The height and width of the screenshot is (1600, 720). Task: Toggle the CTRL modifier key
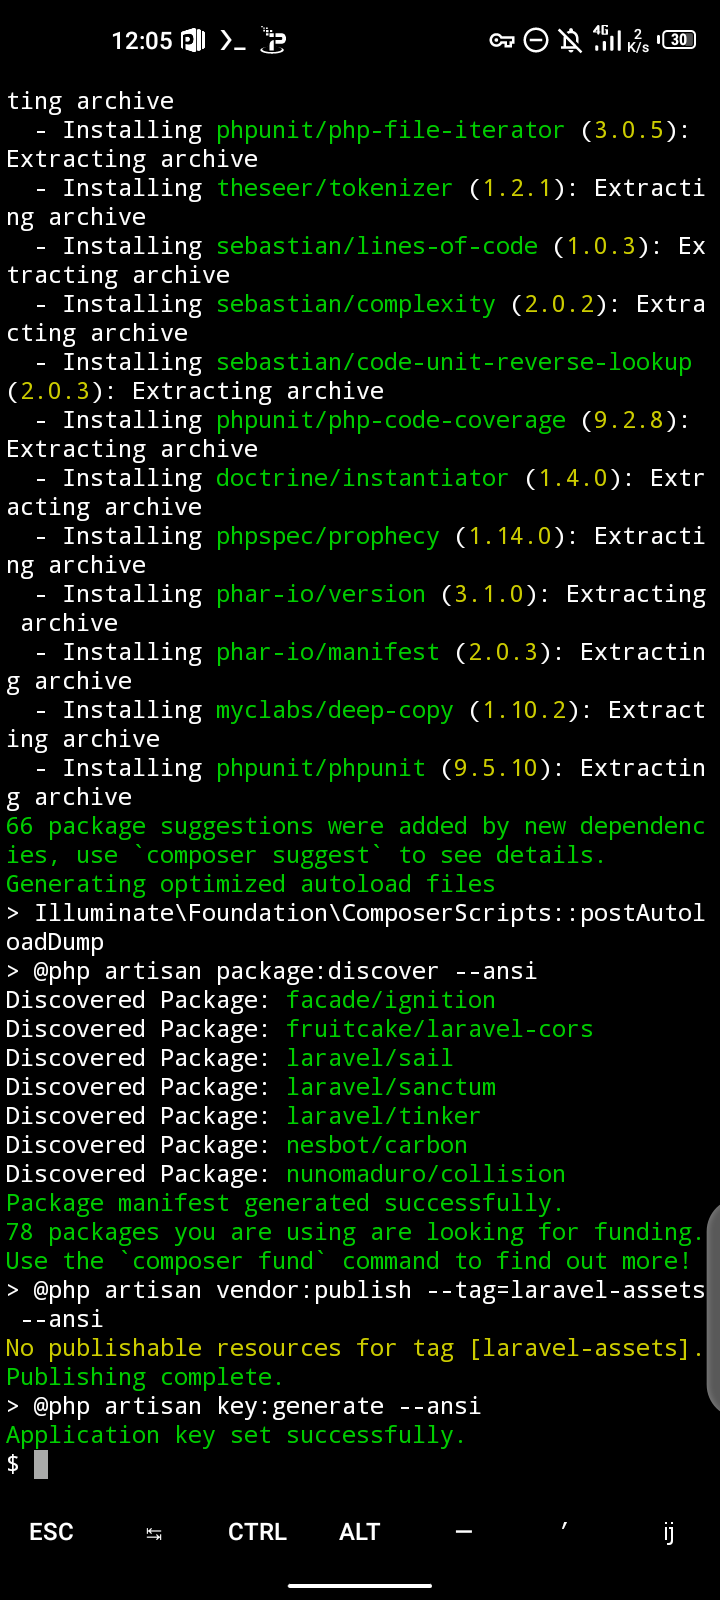[257, 1532]
